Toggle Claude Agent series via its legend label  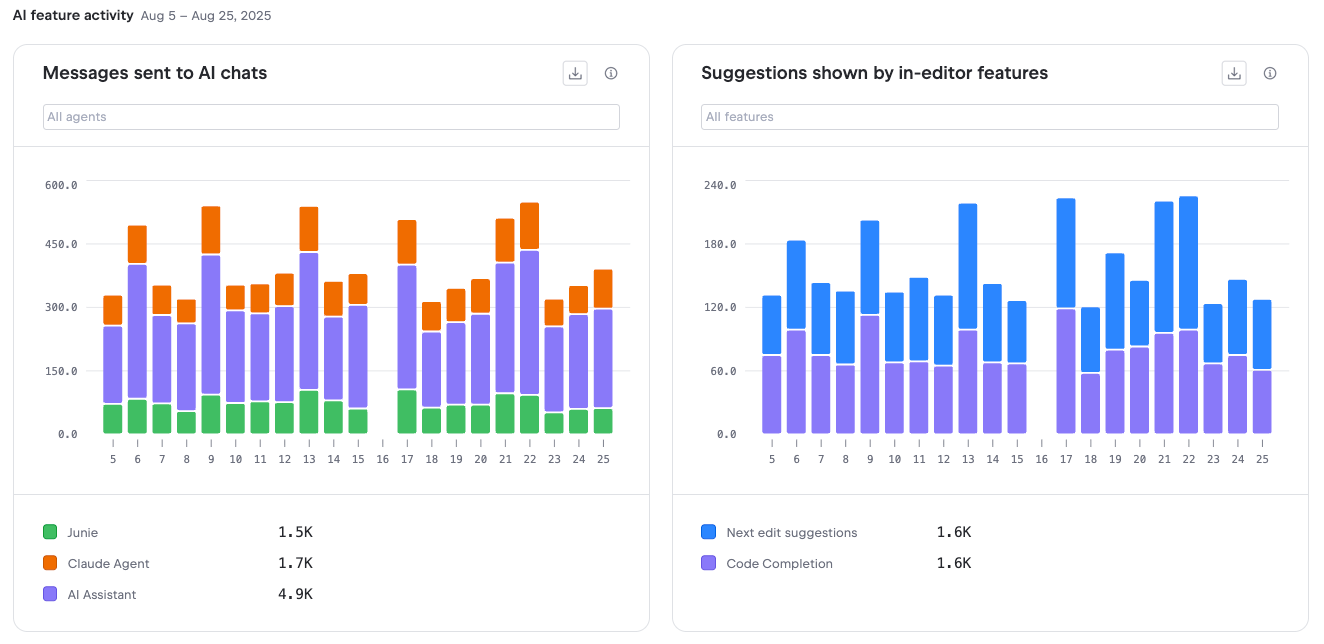(x=108, y=564)
